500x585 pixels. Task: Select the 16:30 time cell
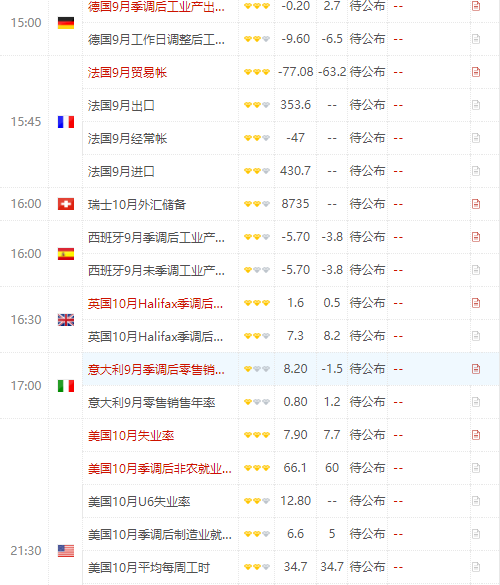[26, 320]
